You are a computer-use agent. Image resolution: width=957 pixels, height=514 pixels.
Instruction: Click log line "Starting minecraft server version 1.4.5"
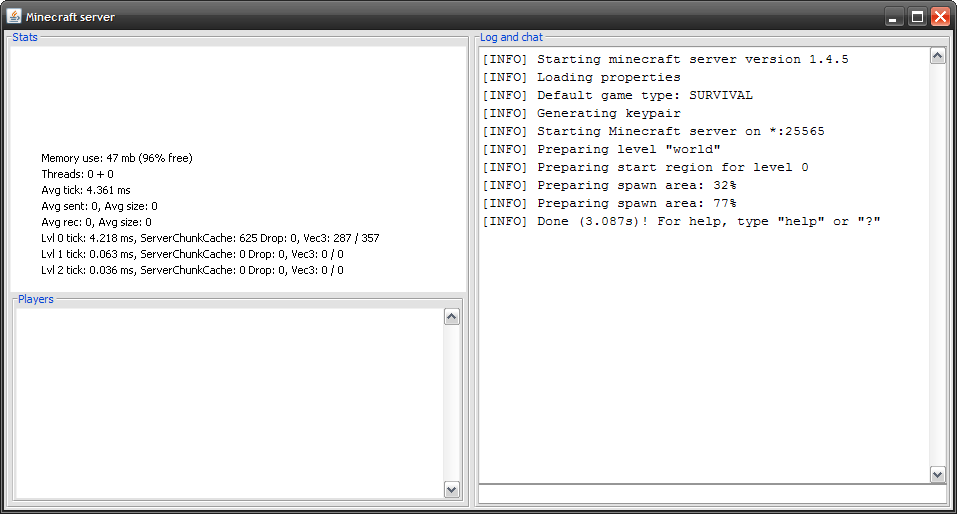pos(665,59)
